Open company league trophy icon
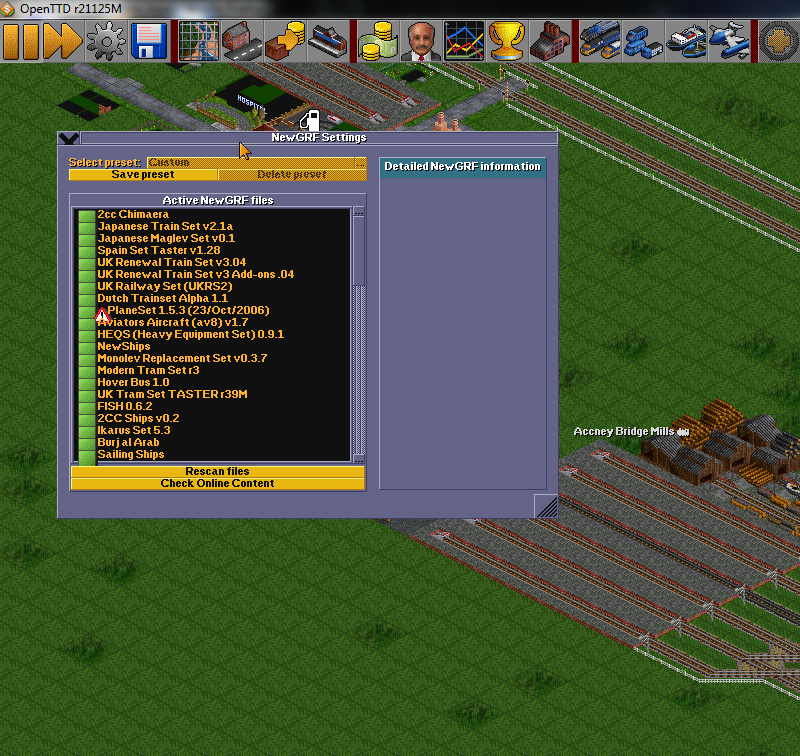The width and height of the screenshot is (800, 756). [507, 41]
